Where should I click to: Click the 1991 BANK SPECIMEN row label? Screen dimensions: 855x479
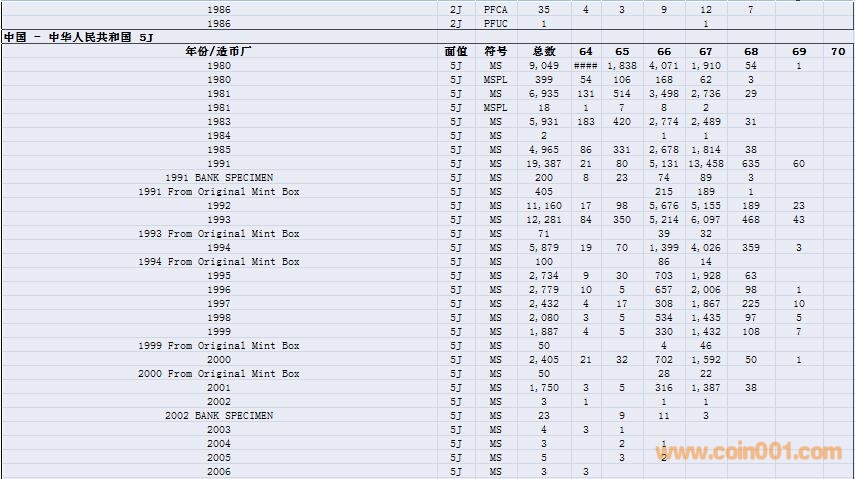[x=218, y=177]
